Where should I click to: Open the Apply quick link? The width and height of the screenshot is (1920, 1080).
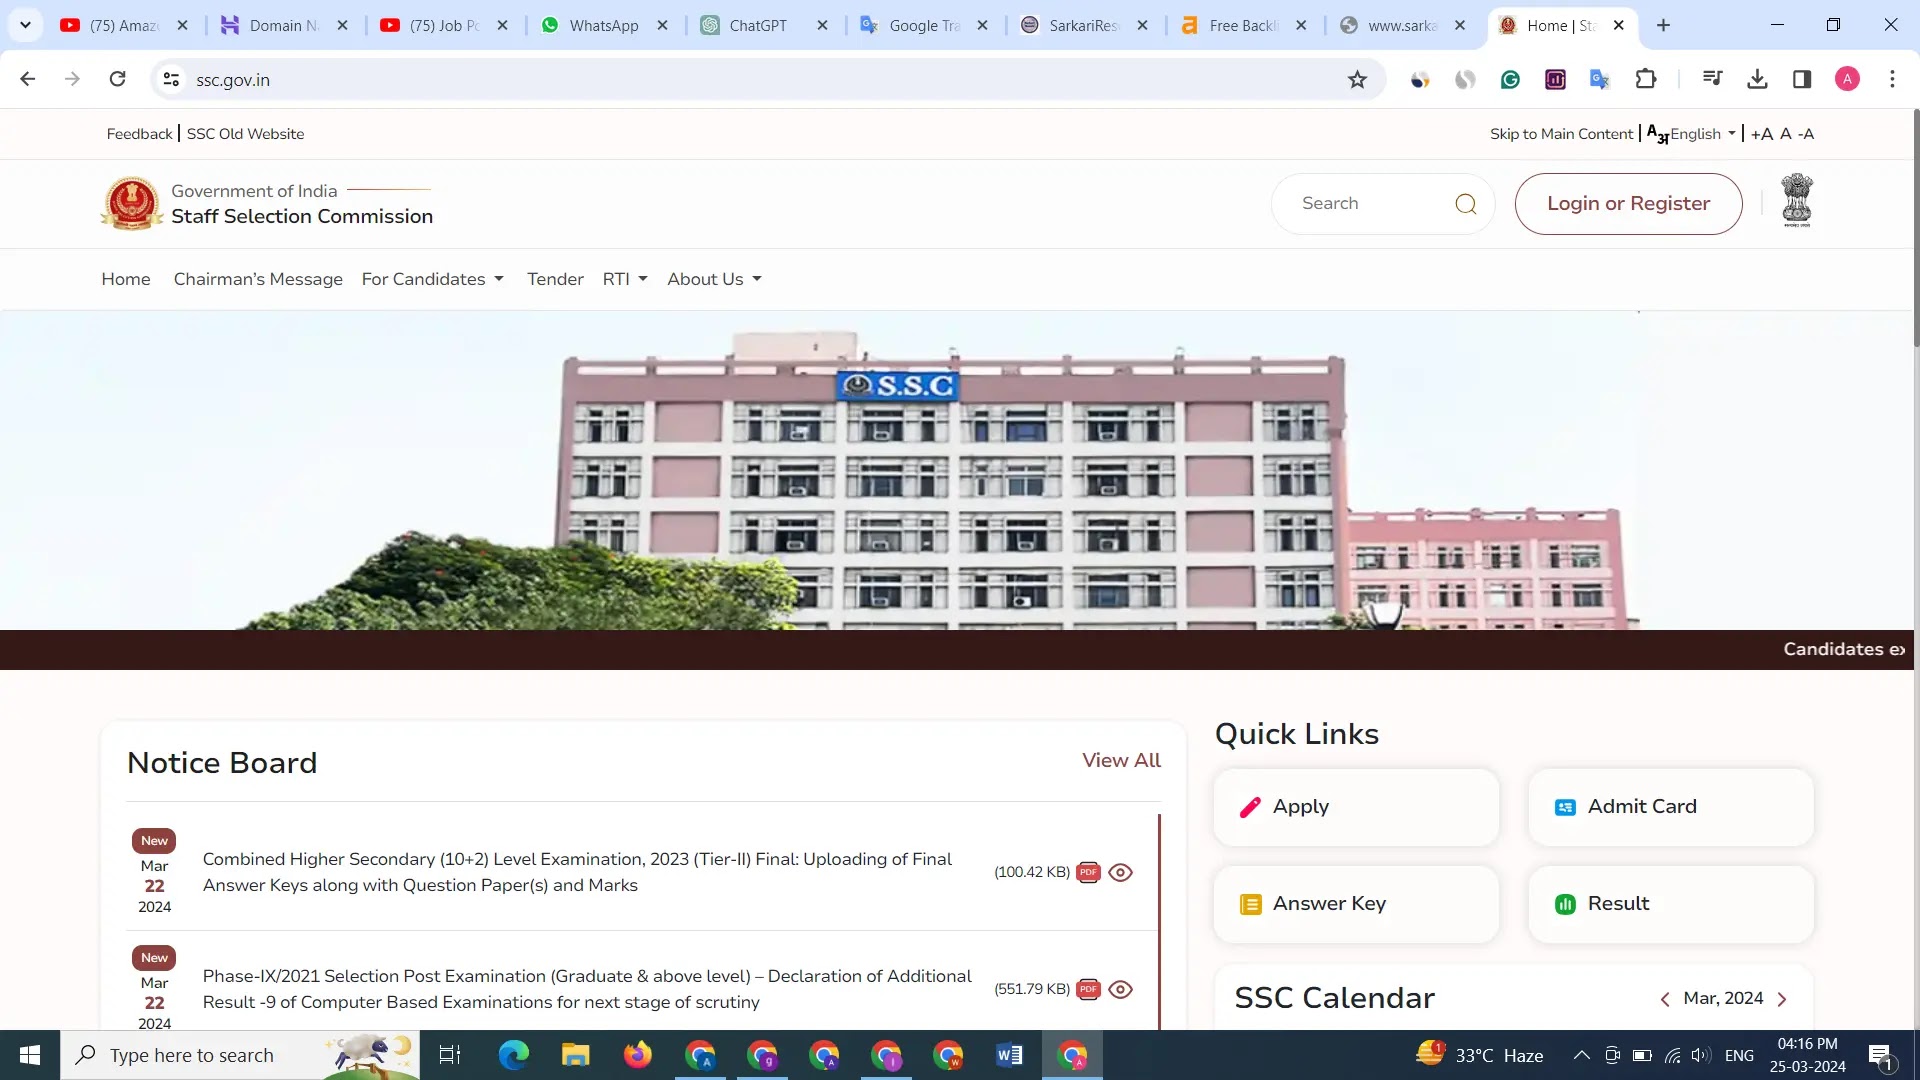(1356, 807)
